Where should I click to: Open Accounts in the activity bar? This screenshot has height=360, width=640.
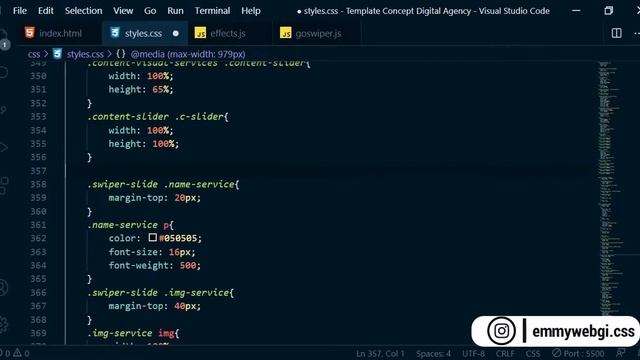coord(4,288)
